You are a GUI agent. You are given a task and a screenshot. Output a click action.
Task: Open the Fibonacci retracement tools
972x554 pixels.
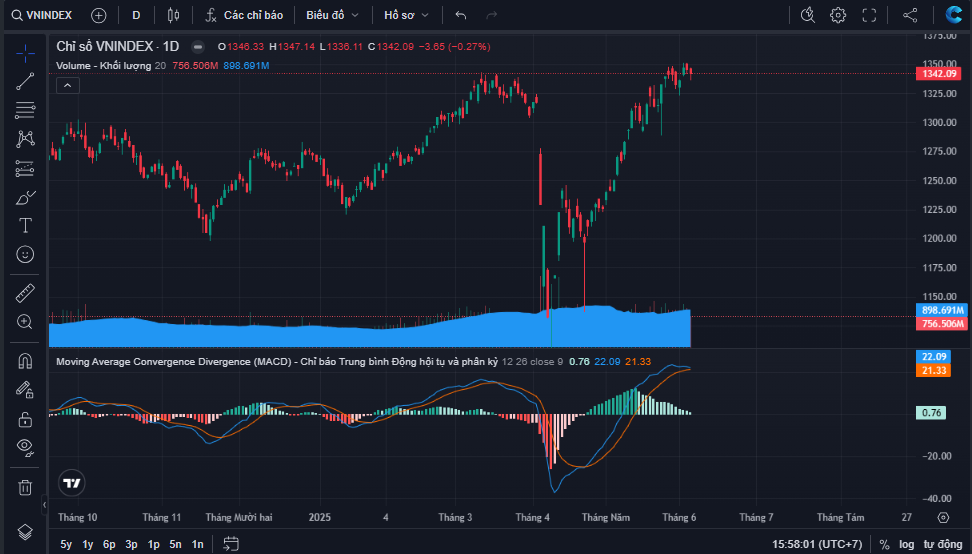pos(25,110)
